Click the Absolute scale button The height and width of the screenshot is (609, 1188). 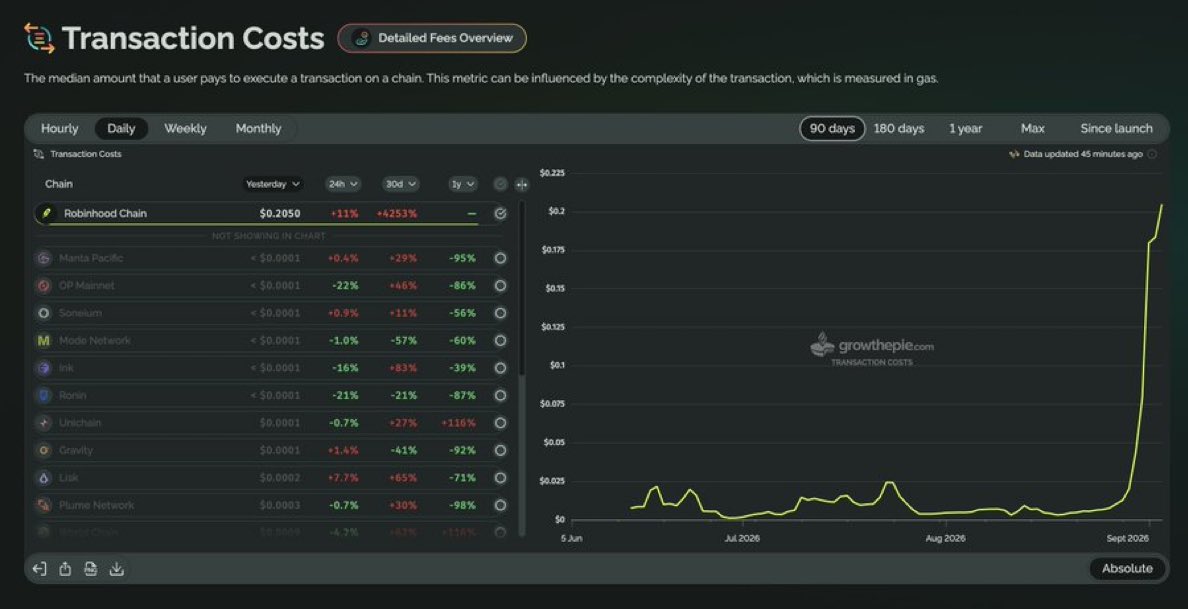click(x=1127, y=569)
